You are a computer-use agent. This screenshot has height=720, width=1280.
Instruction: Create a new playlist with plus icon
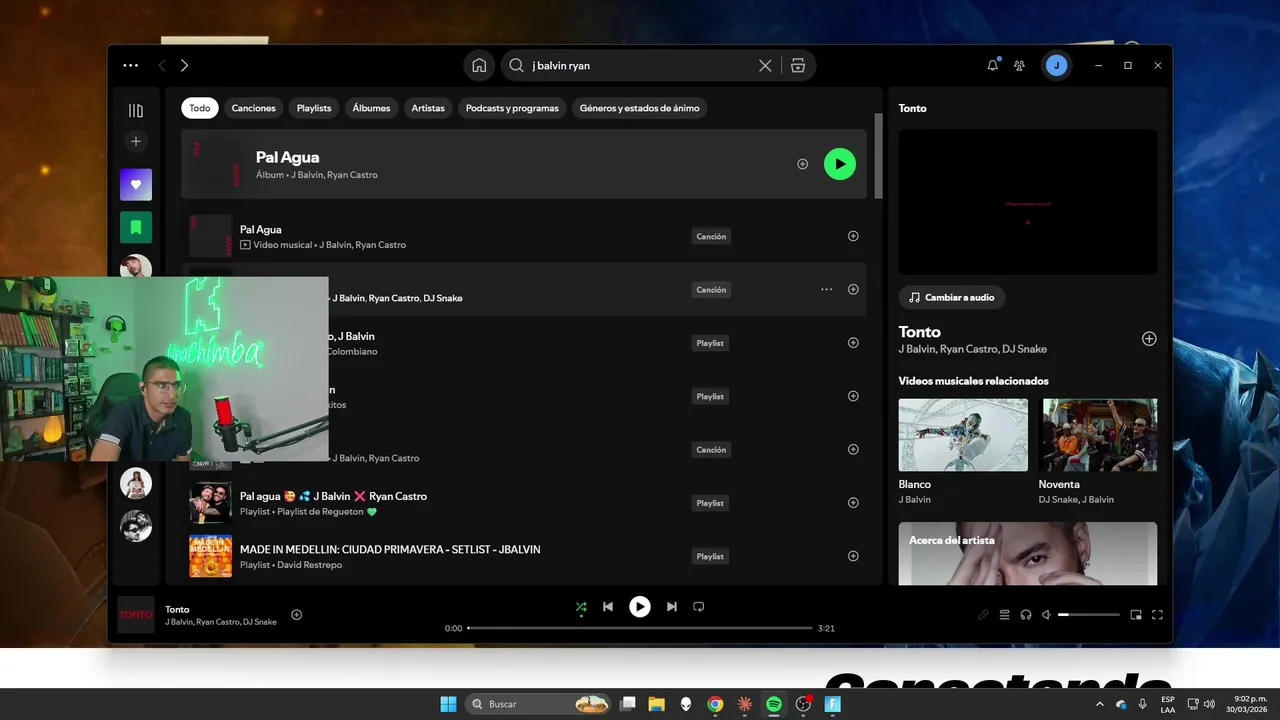136,141
